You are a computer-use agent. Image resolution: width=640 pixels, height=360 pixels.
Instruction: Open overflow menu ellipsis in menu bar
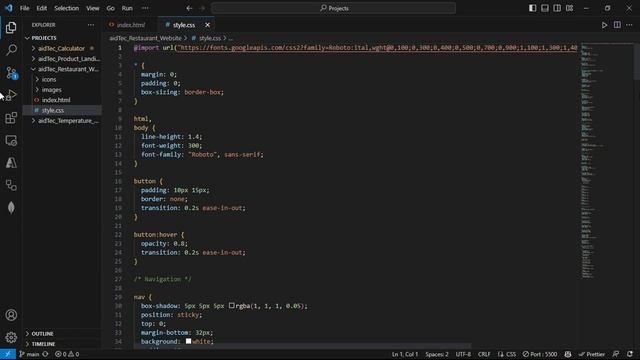pyautogui.click(x=145, y=8)
